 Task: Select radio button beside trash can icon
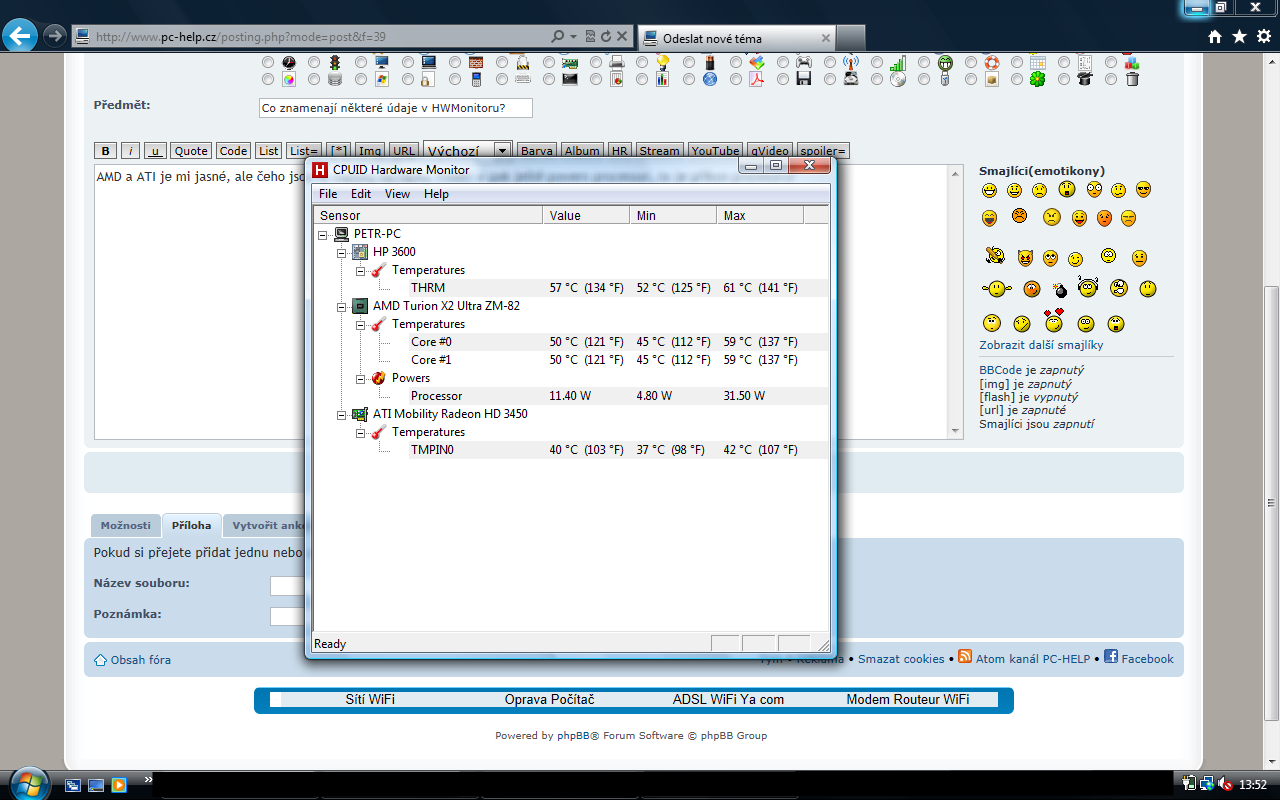1112,79
